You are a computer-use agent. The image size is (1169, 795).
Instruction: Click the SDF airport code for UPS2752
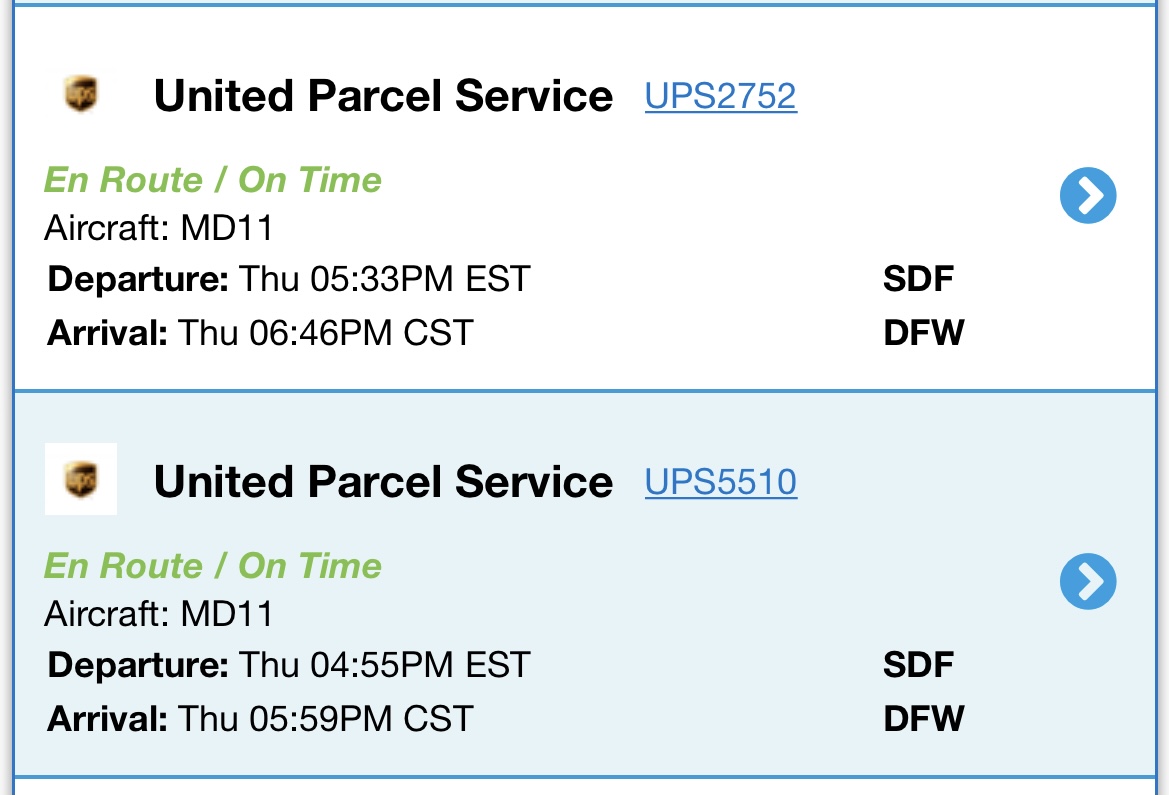(x=918, y=279)
